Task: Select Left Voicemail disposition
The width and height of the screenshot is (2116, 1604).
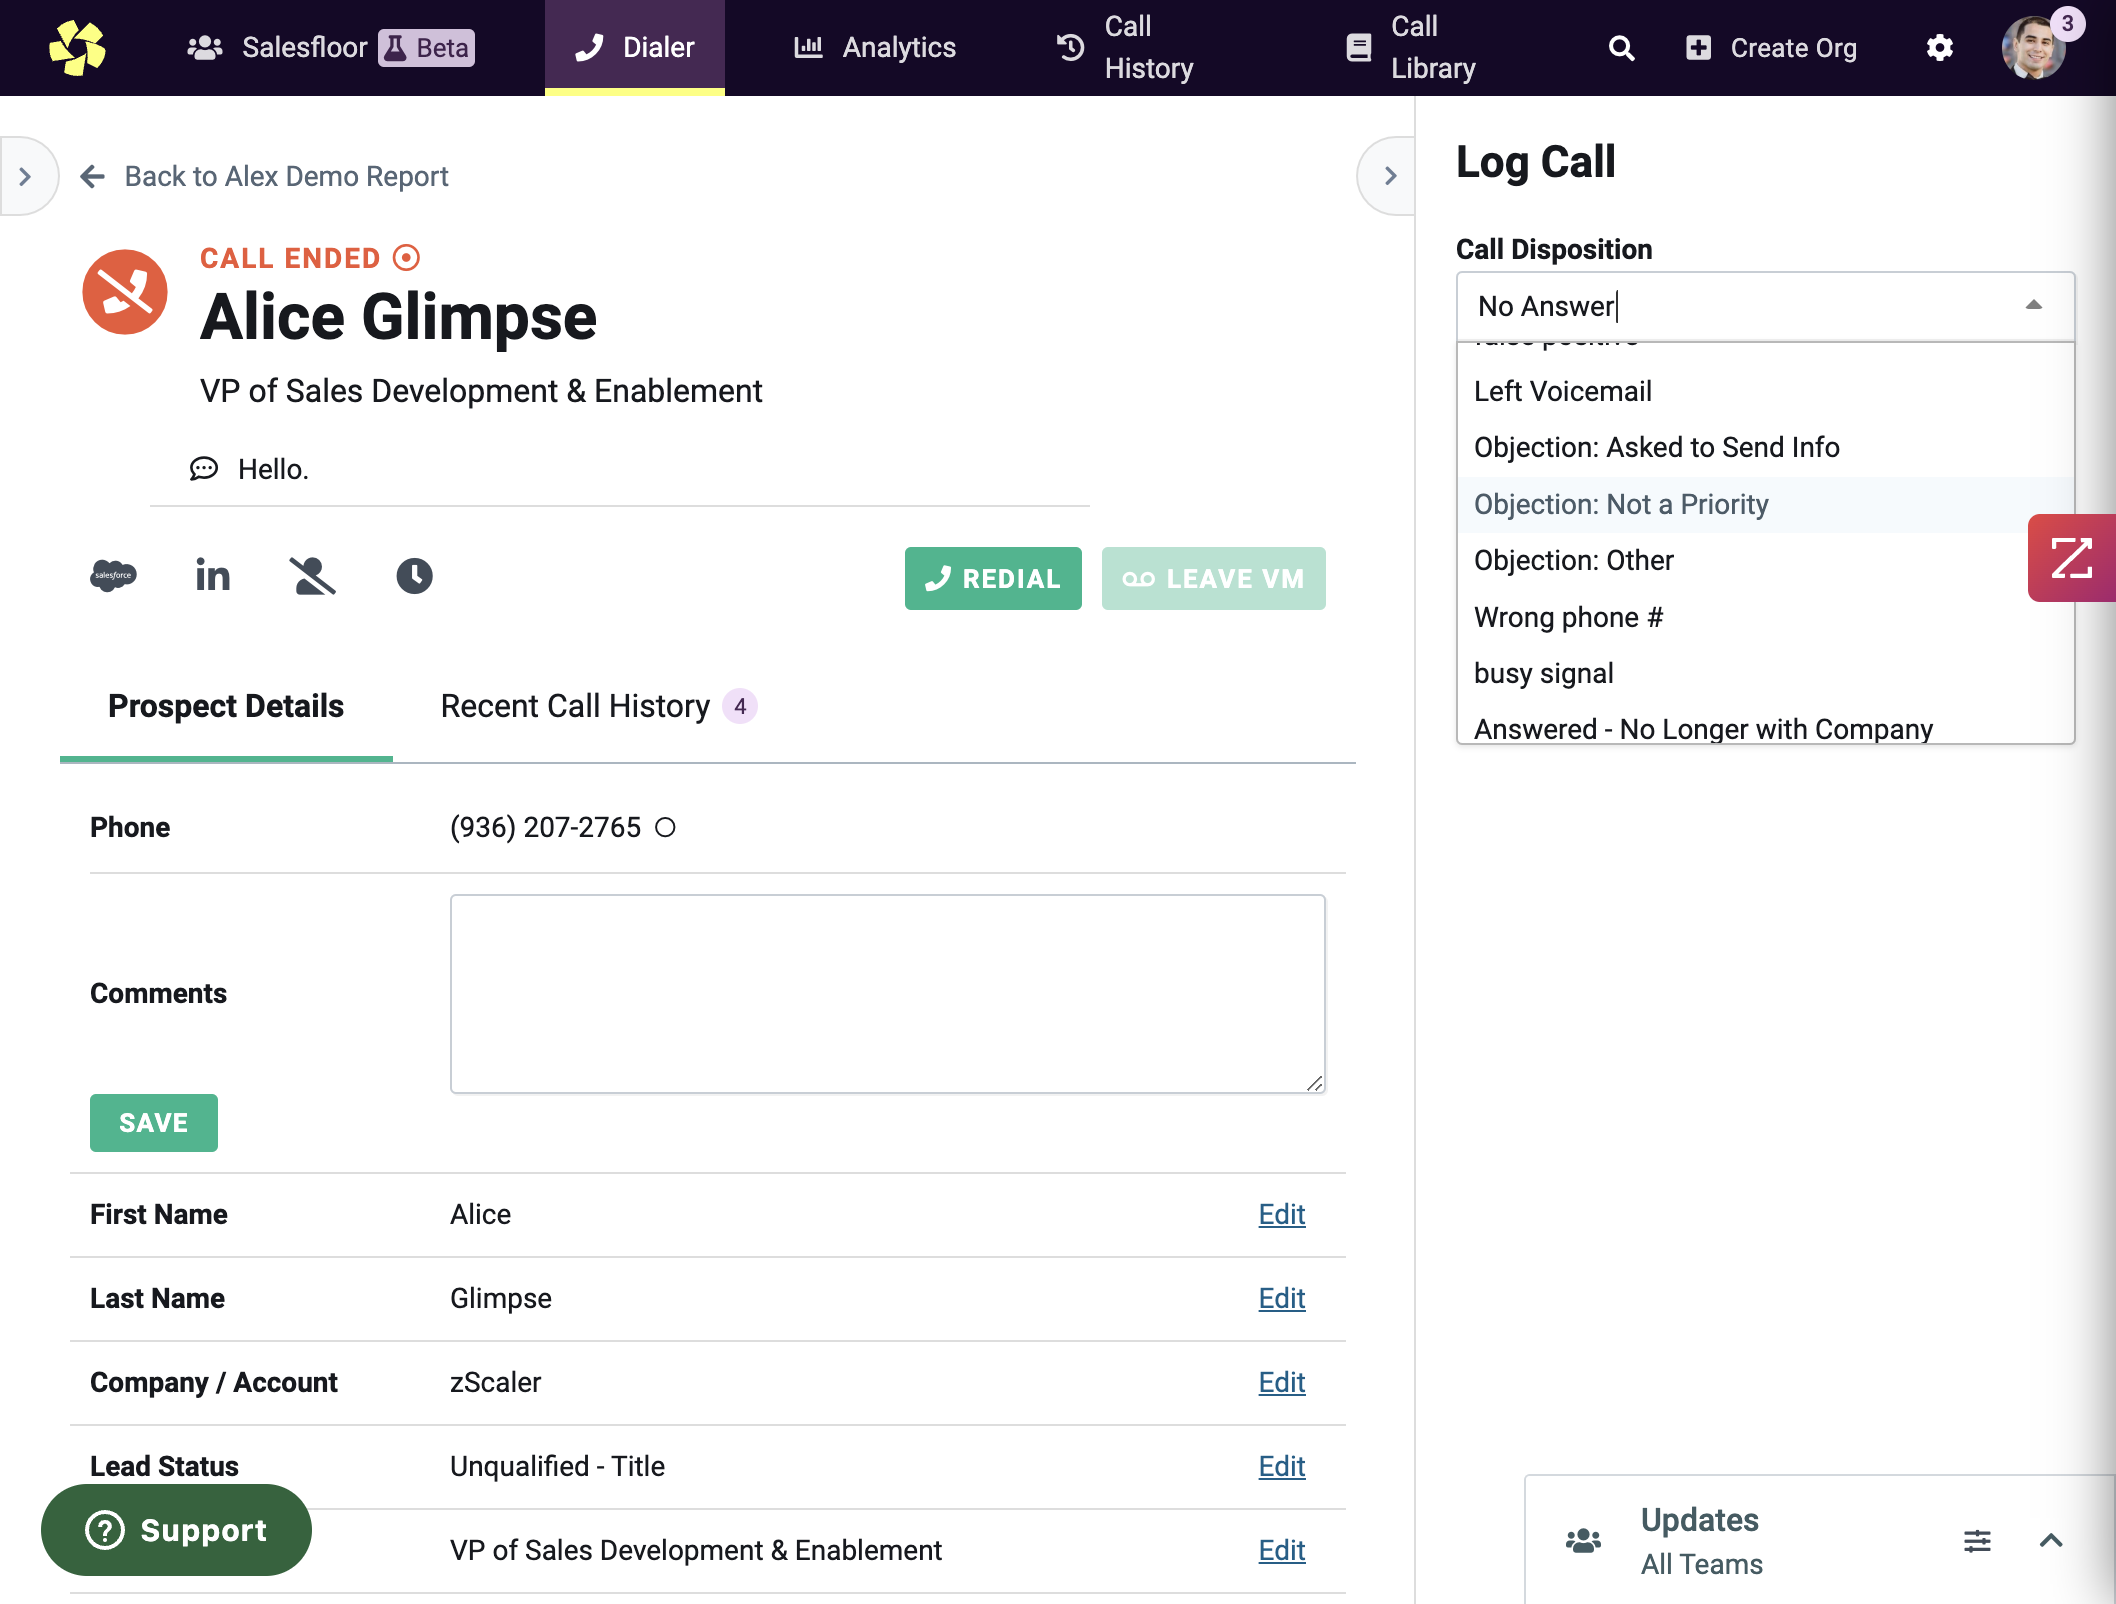Action: click(1766, 391)
